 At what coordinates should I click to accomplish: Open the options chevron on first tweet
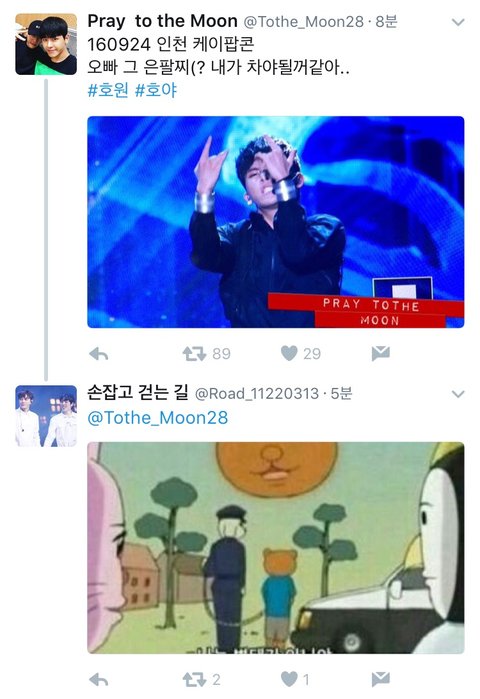click(x=458, y=22)
